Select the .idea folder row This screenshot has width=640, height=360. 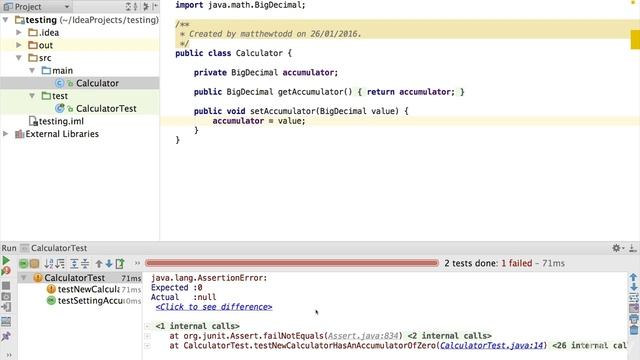80,32
